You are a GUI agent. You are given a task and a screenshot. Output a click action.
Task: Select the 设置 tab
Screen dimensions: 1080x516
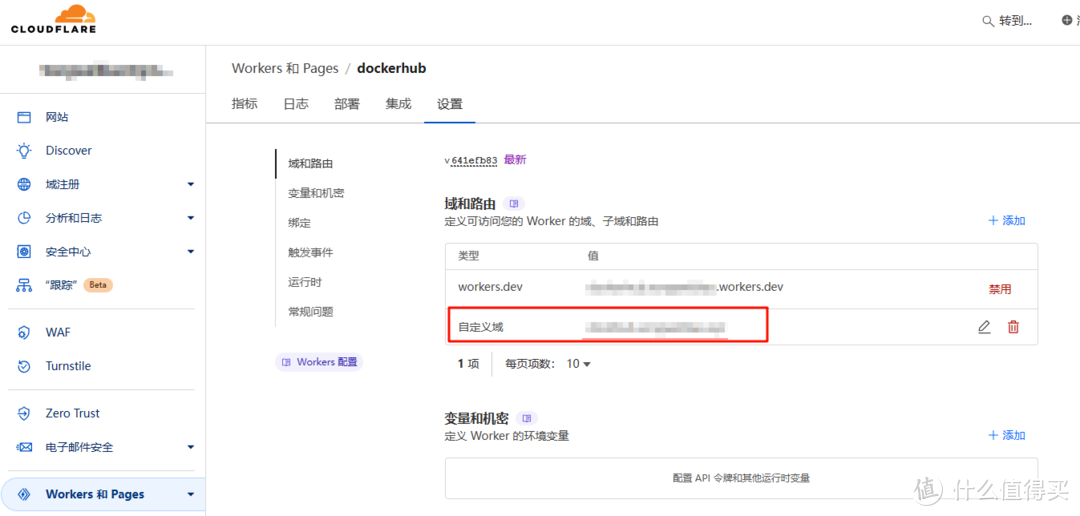pos(450,104)
